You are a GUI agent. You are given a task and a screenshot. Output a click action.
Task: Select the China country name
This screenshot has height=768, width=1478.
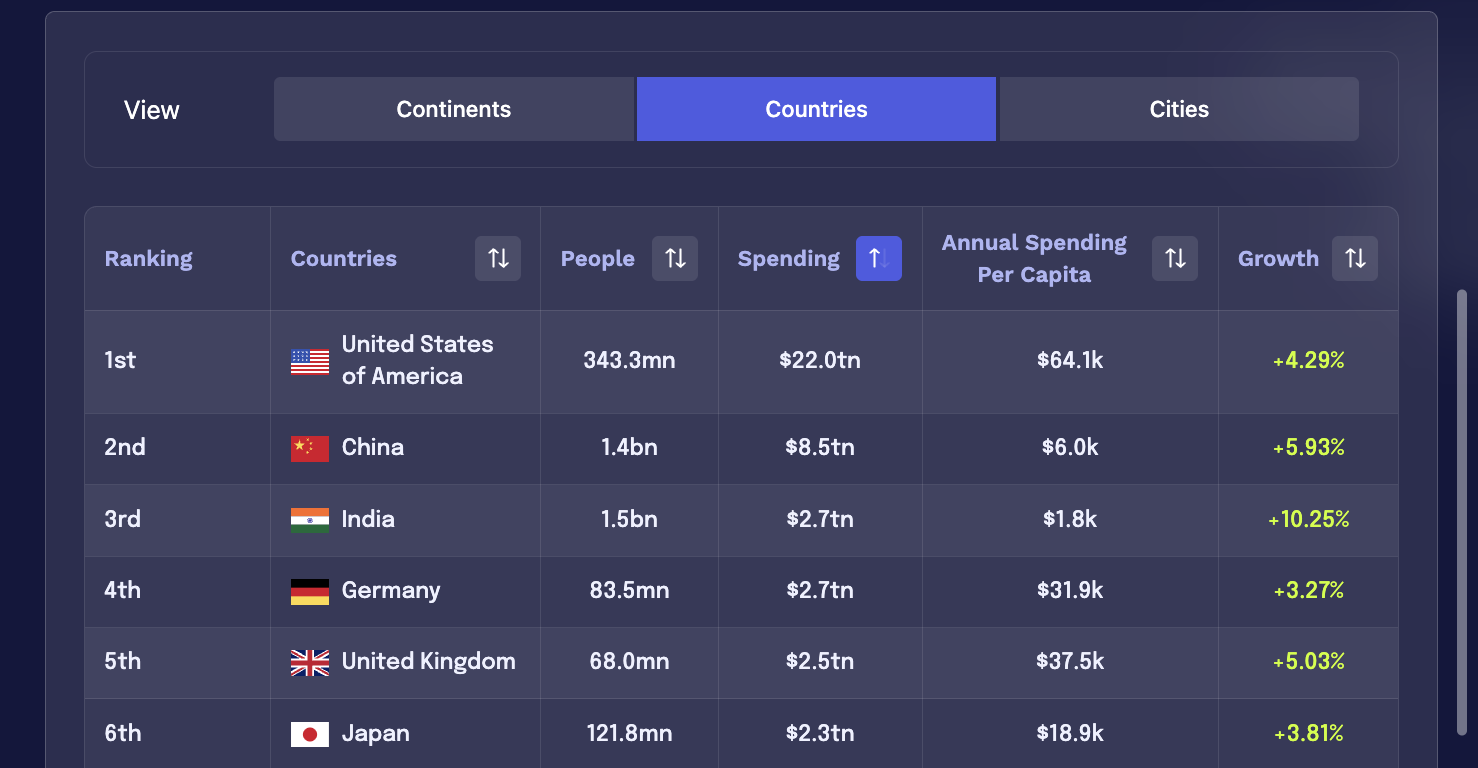pos(373,447)
